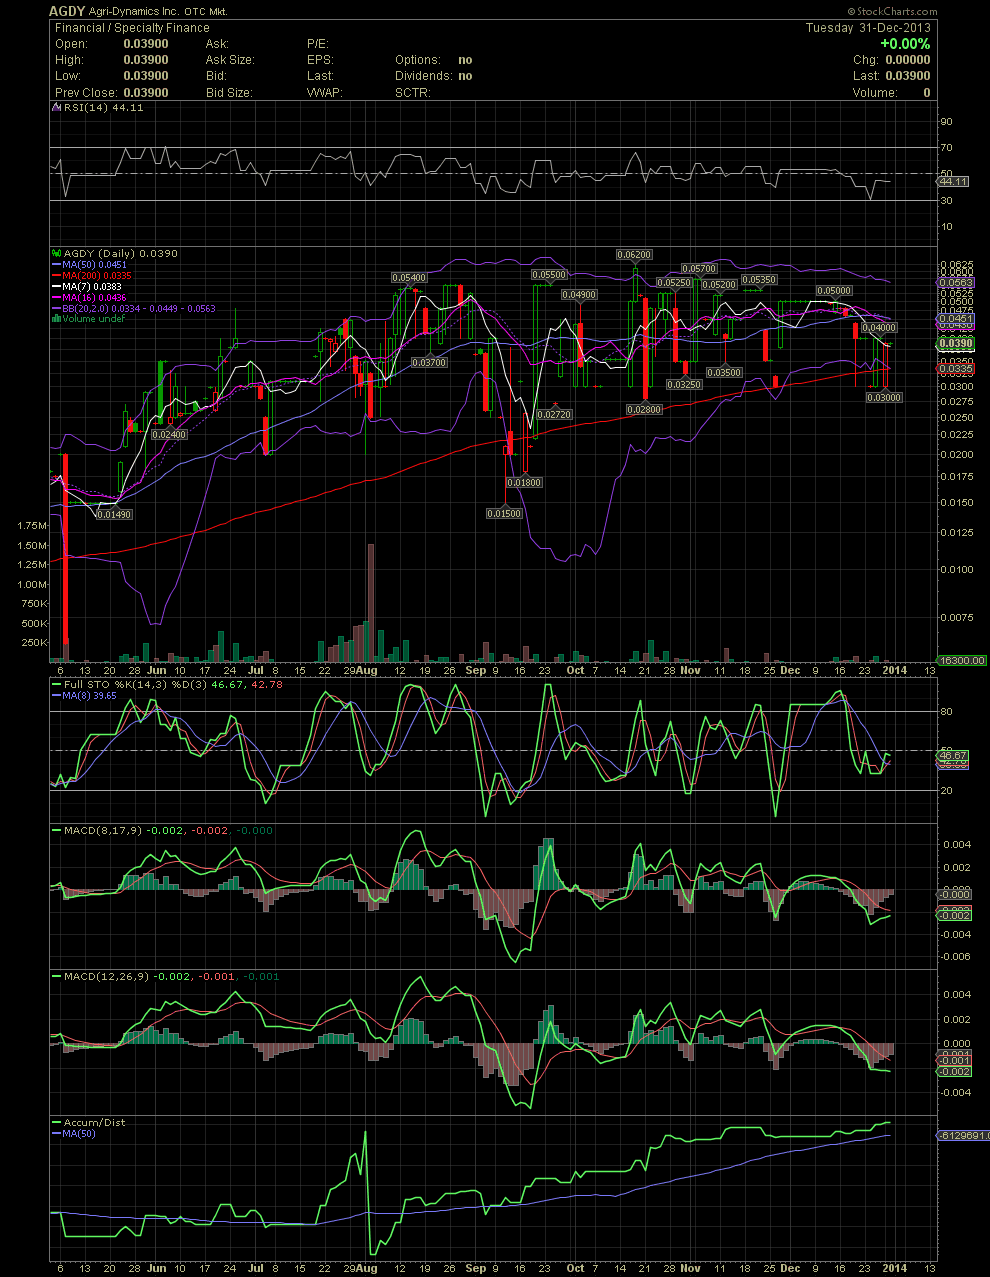Click the Tuesday 31-Dec-2013 date text
Image resolution: width=990 pixels, height=1277 pixels.
tap(868, 28)
